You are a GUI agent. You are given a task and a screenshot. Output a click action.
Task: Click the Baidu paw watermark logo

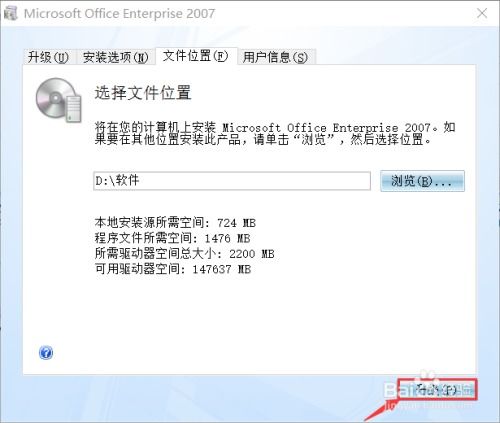click(x=427, y=376)
